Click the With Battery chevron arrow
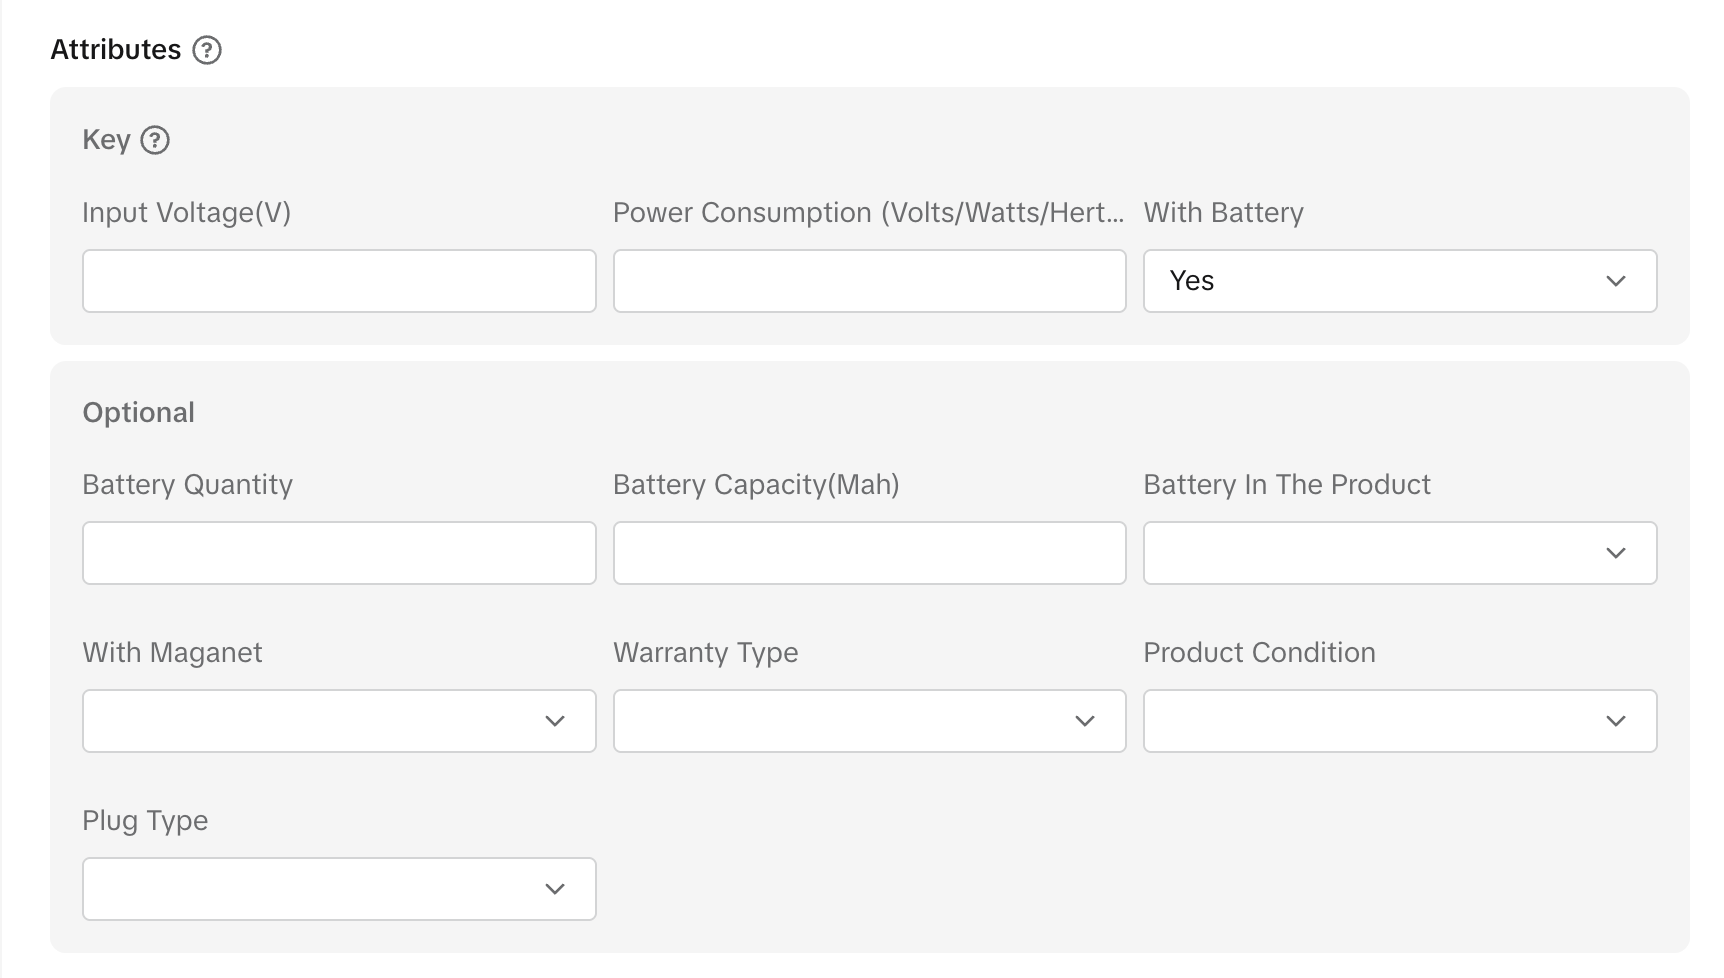The height and width of the screenshot is (978, 1724). [x=1615, y=281]
